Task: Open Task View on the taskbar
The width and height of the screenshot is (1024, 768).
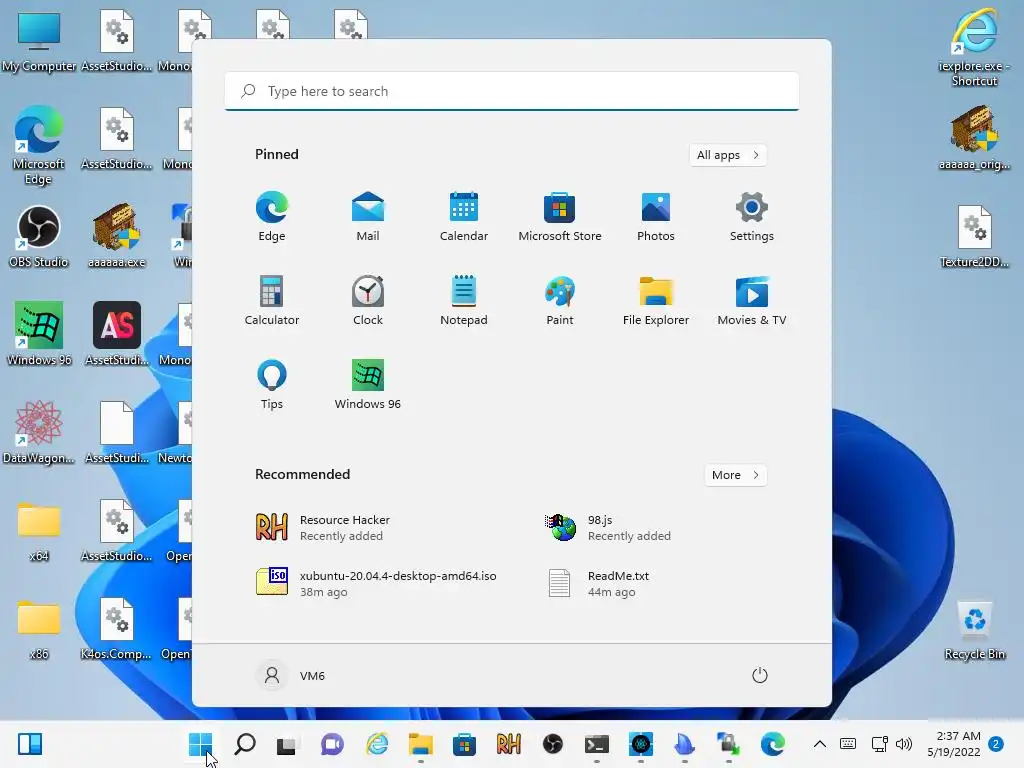Action: click(x=287, y=744)
